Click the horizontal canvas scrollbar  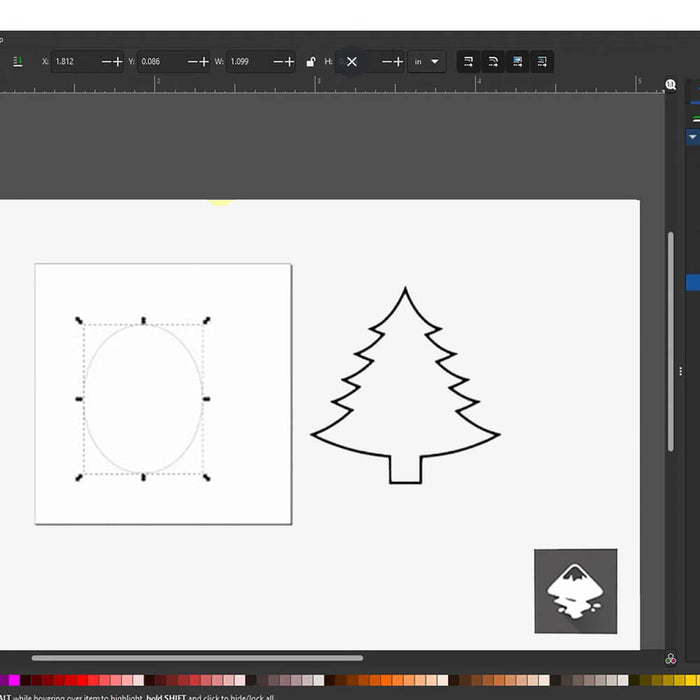coord(197,658)
